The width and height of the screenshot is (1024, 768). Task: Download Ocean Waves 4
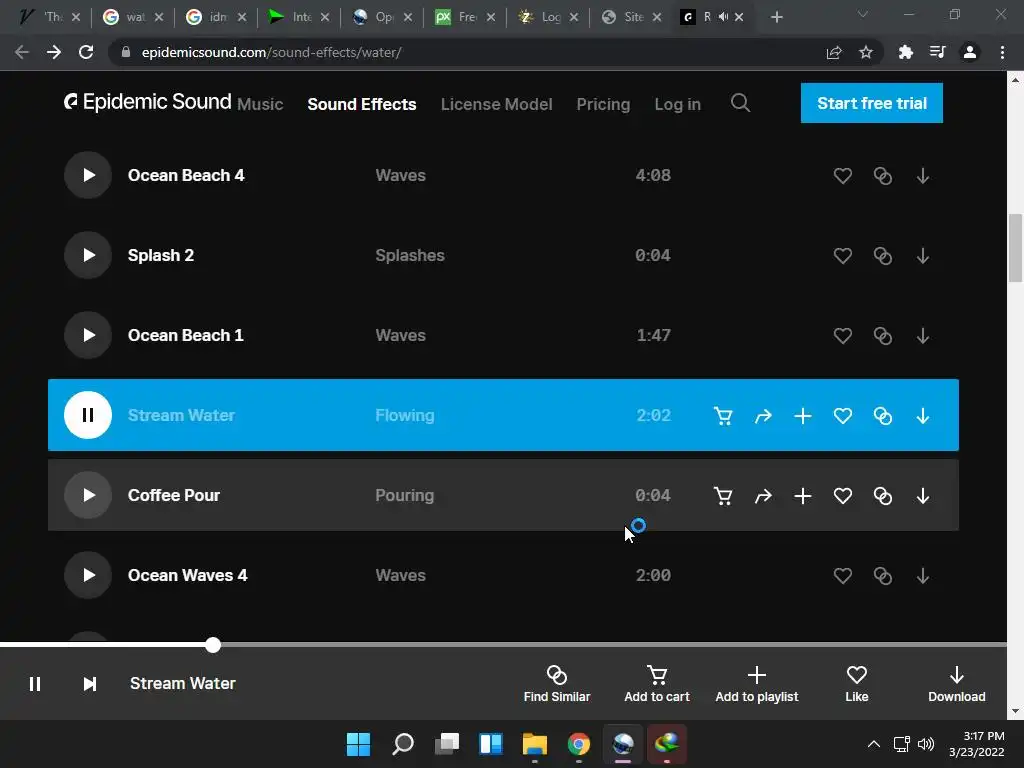click(x=923, y=576)
